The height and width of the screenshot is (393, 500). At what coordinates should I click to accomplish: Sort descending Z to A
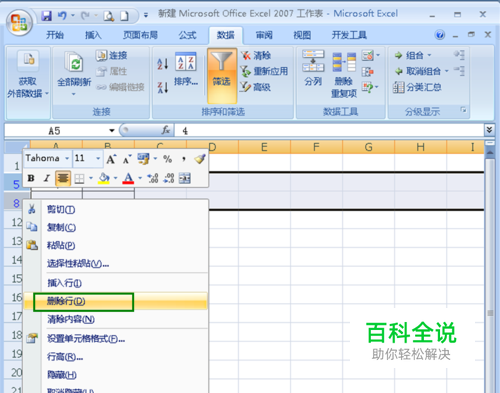[163, 87]
